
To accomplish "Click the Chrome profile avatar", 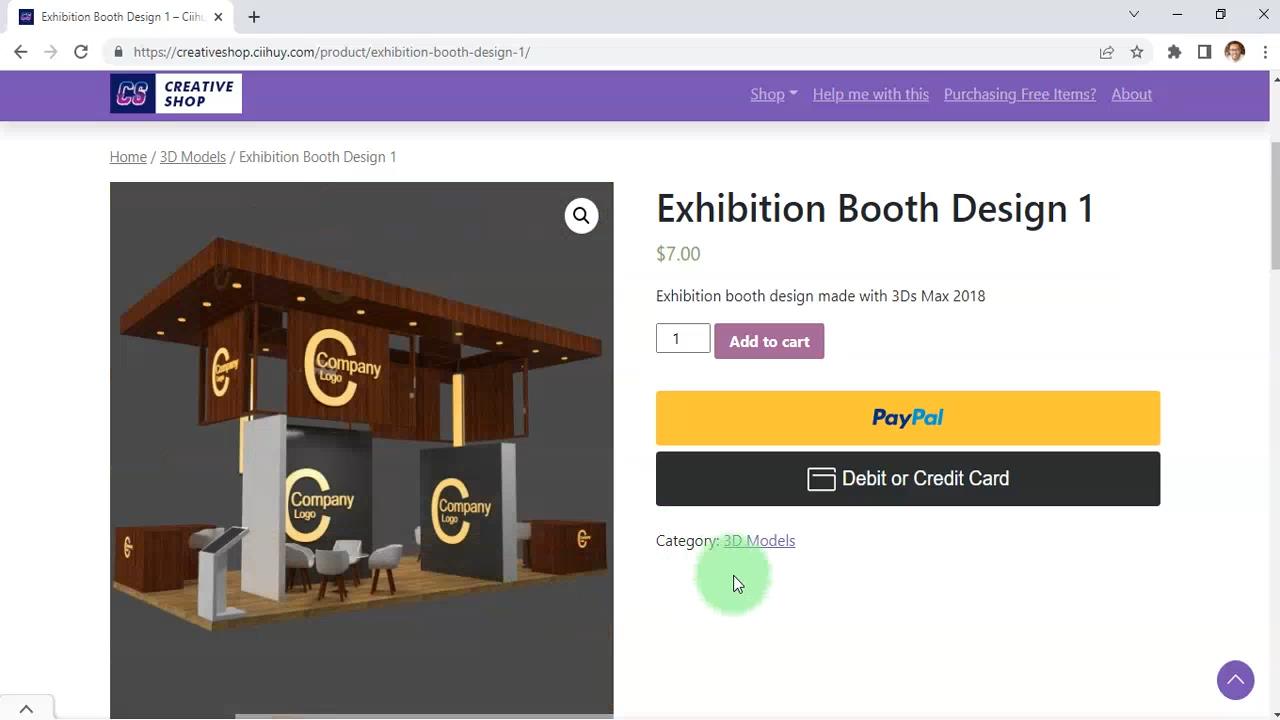I will pyautogui.click(x=1234, y=52).
